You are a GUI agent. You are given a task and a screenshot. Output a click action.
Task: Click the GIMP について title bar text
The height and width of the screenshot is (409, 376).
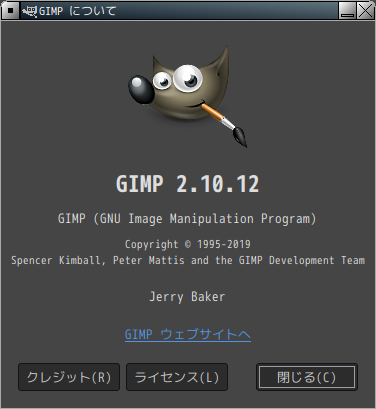(x=78, y=11)
